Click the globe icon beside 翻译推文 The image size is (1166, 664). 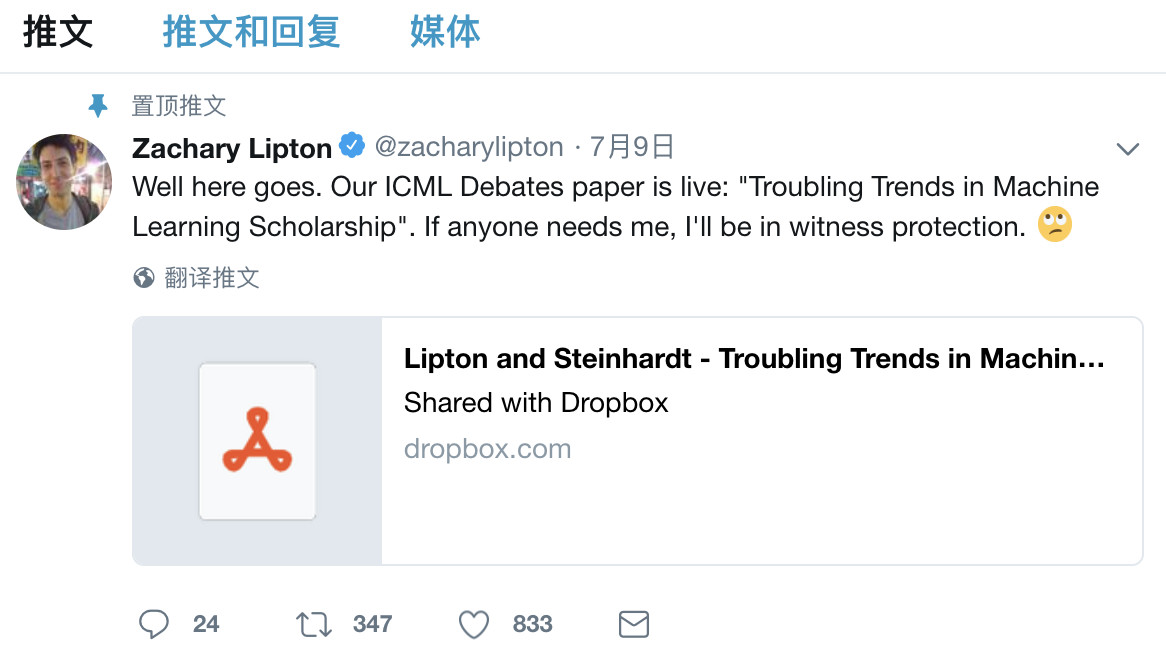[x=144, y=278]
